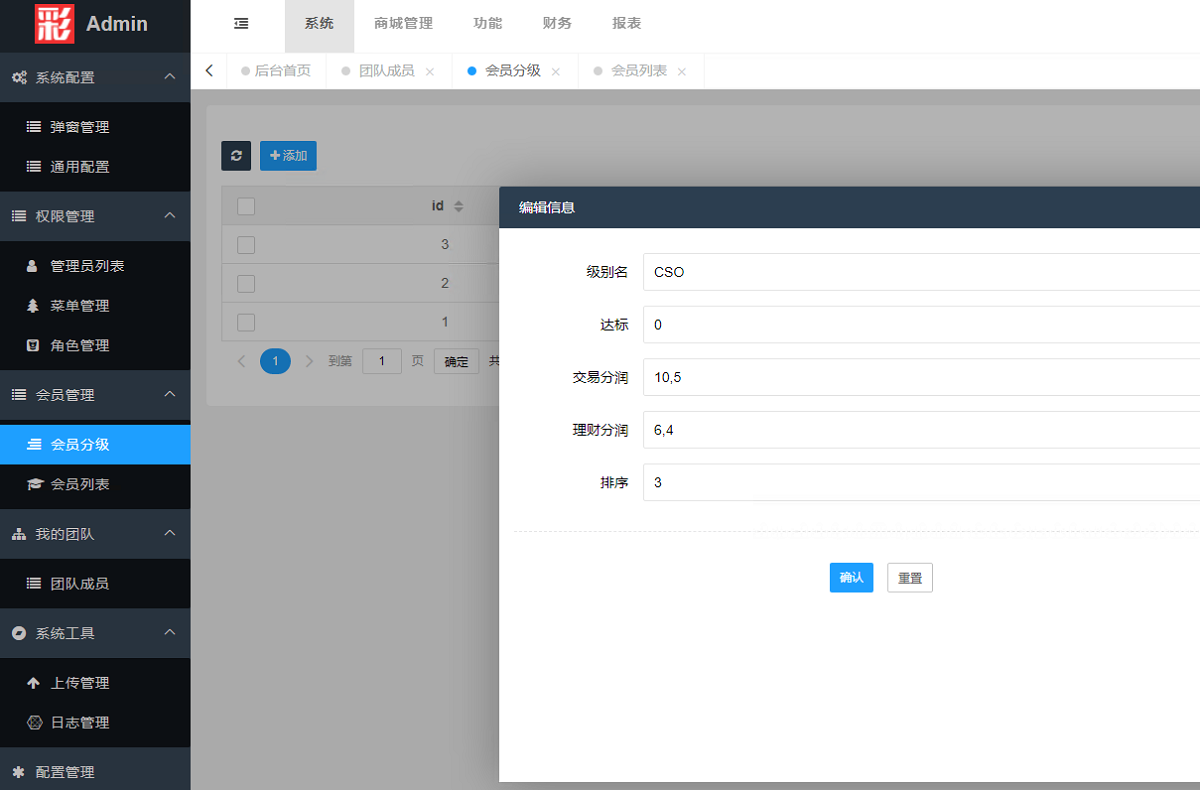Close the 会员列表 tab using x
Screen dimensions: 1200x790
pos(682,72)
